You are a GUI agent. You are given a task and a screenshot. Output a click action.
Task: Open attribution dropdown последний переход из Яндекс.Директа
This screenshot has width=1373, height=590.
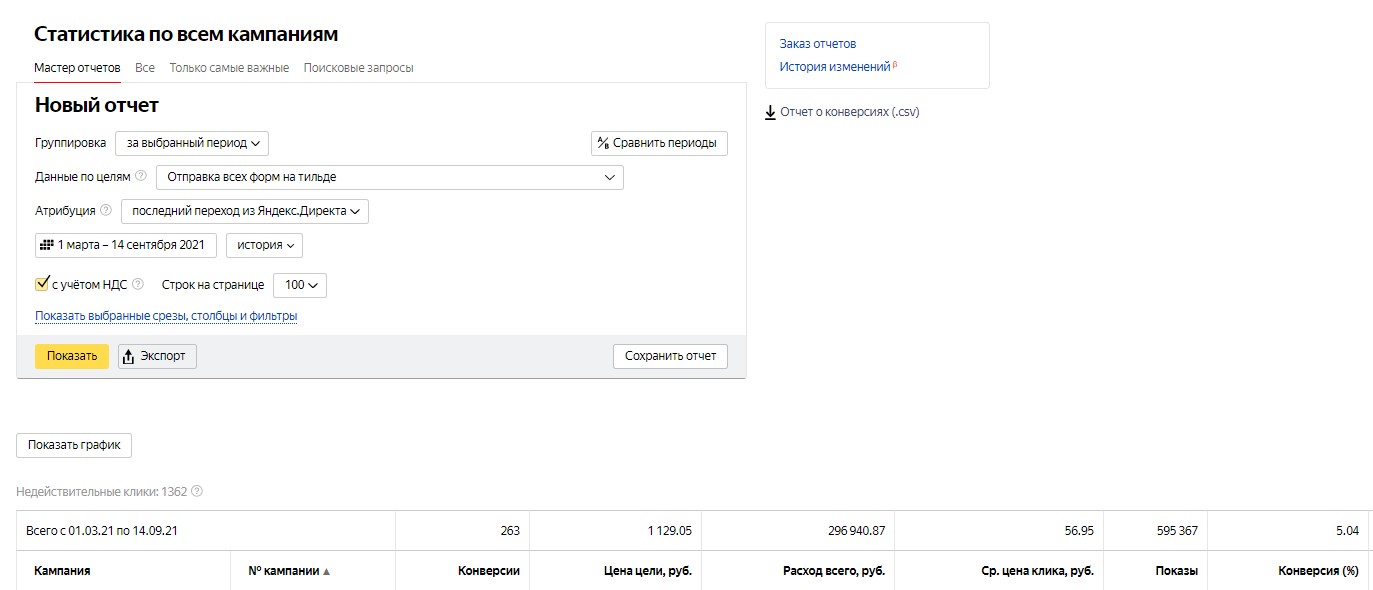click(245, 211)
